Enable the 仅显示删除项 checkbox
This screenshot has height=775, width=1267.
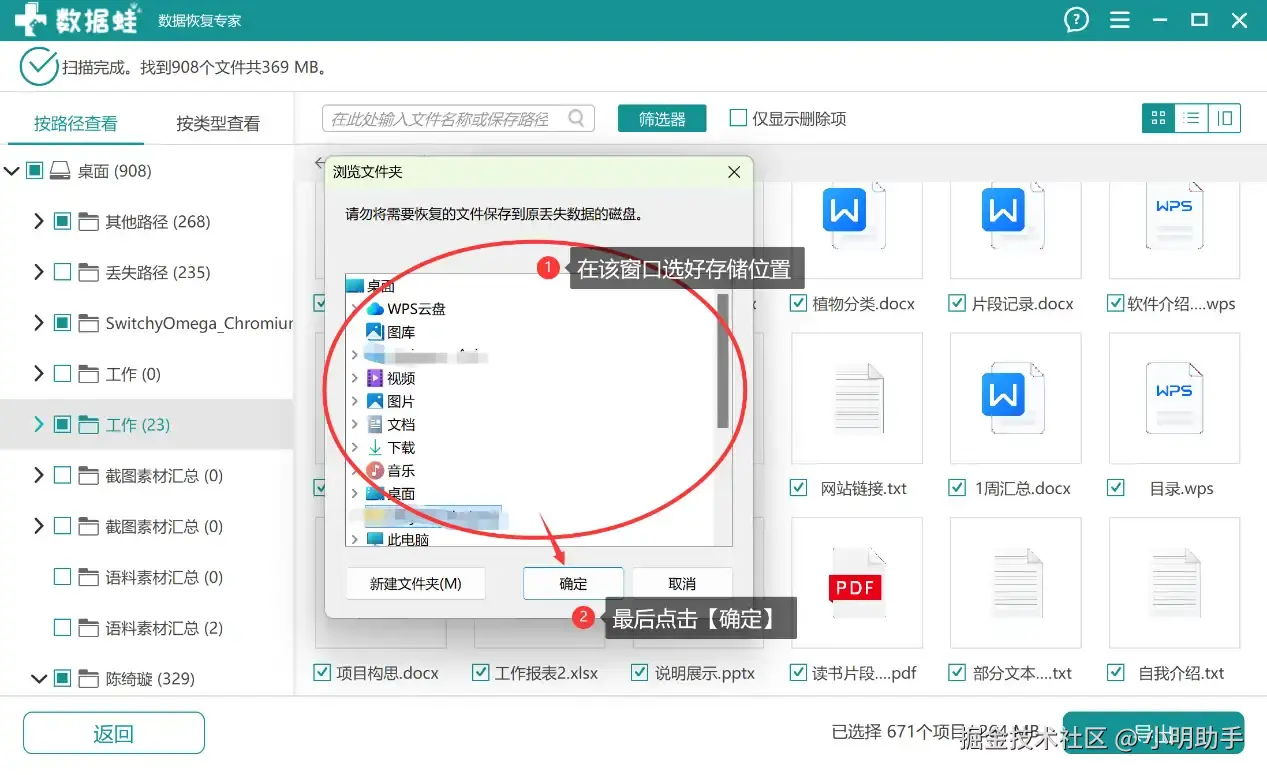click(x=738, y=118)
